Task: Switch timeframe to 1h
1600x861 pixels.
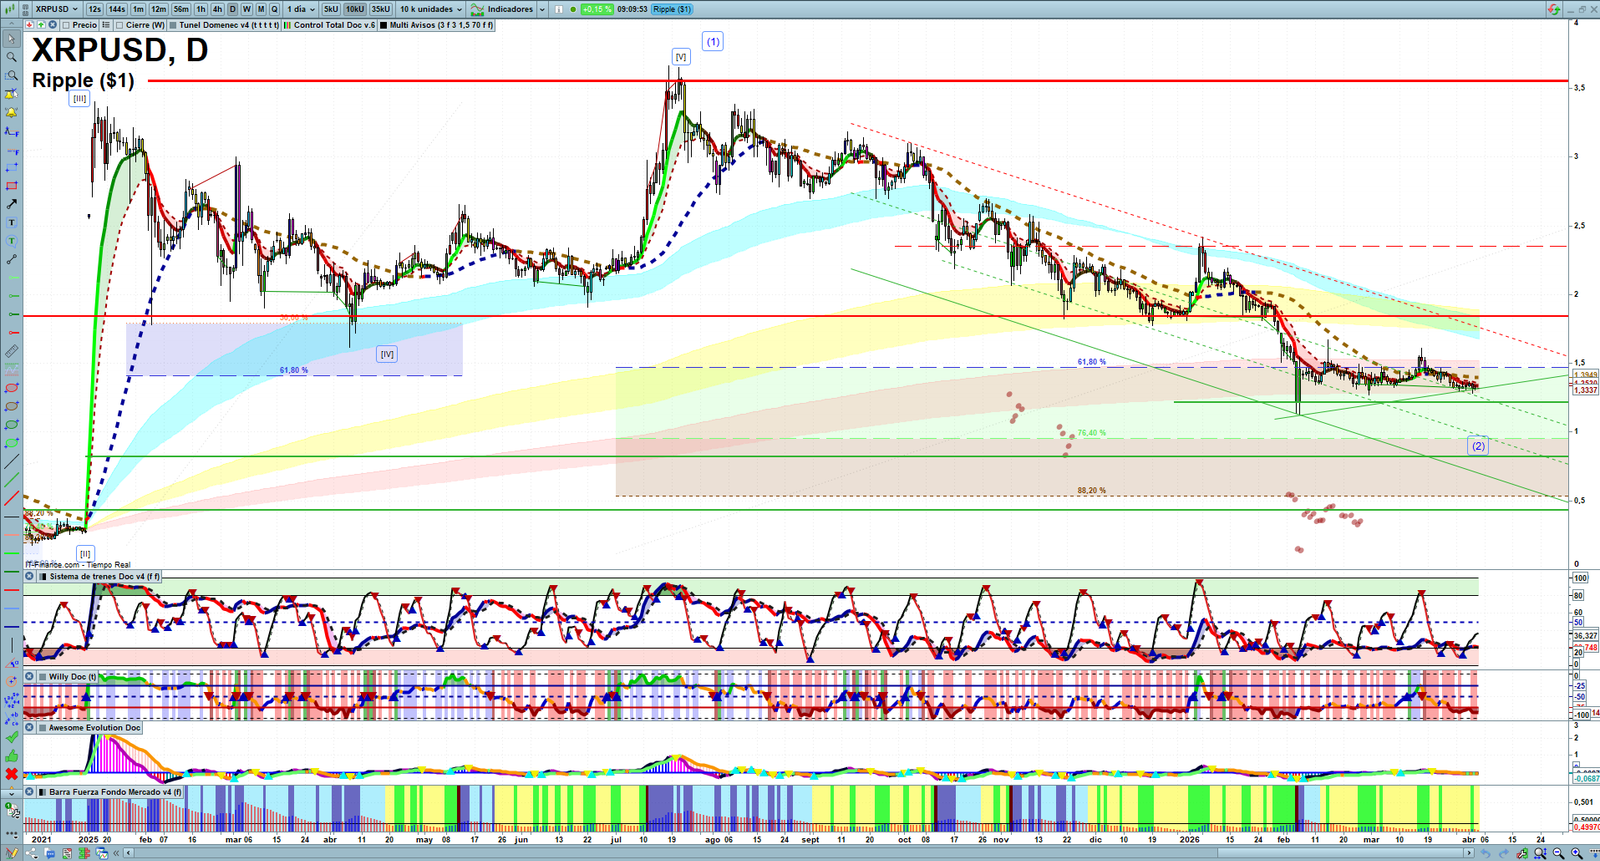Action: tap(201, 9)
